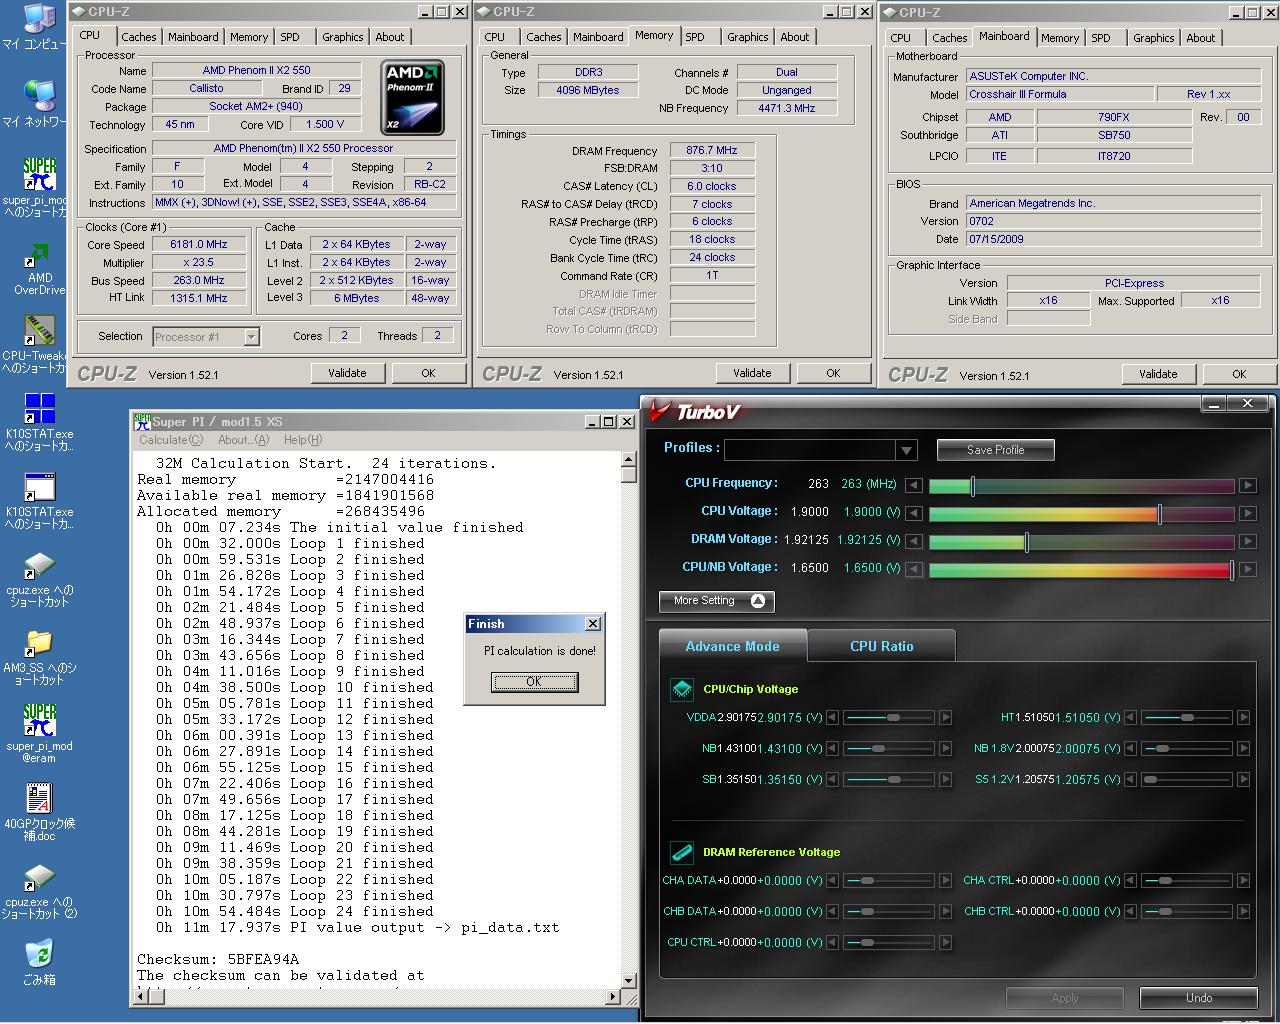Switch to CPU Ratio tab in TurboV
The height and width of the screenshot is (1024, 1280).
pos(881,646)
